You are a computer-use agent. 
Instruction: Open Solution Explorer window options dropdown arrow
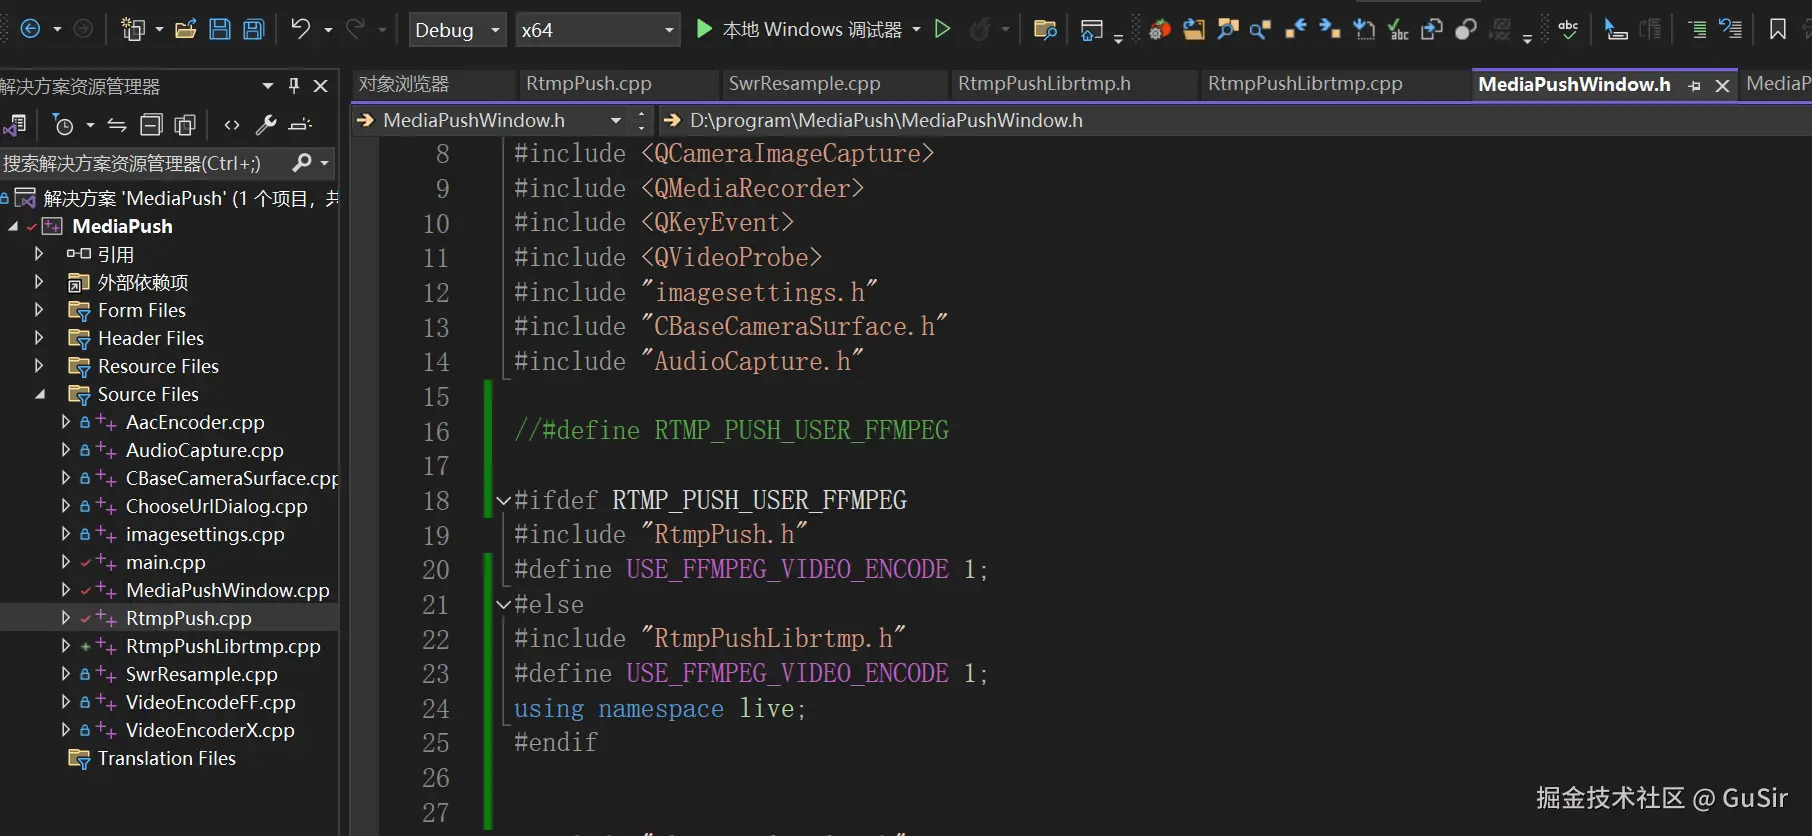(x=268, y=86)
